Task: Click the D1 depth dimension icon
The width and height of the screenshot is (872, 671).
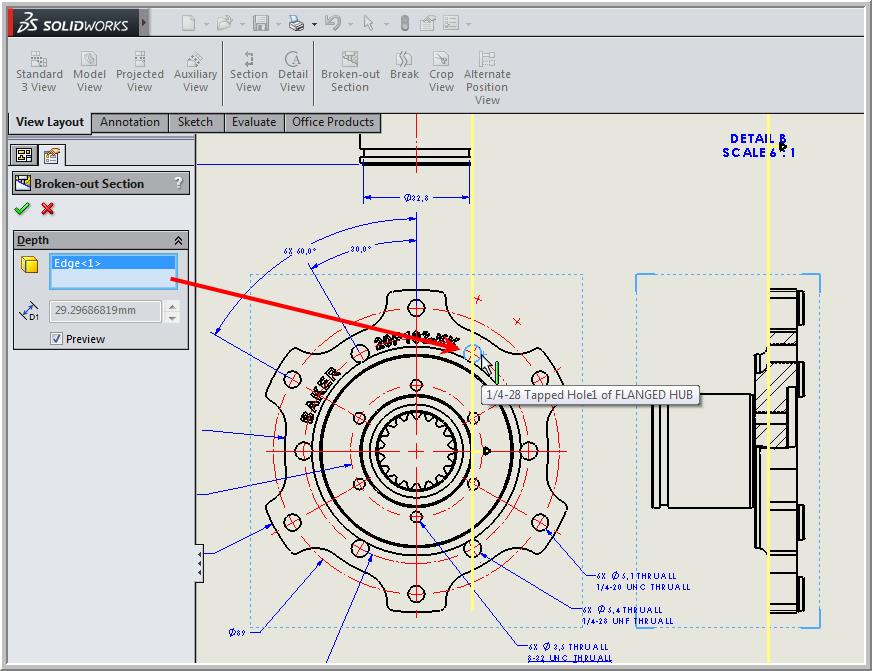Action: click(29, 311)
